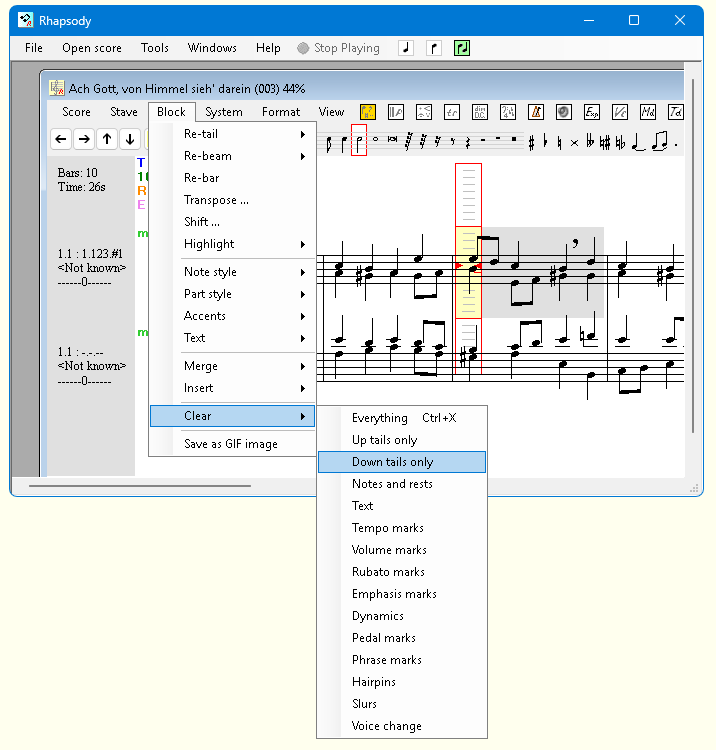716x750 pixels.
Task: Open the Tools menu
Action: click(155, 48)
